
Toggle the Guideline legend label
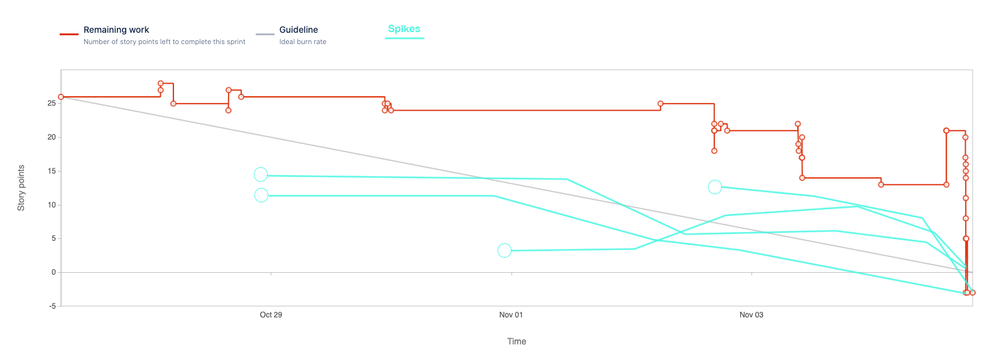(299, 30)
